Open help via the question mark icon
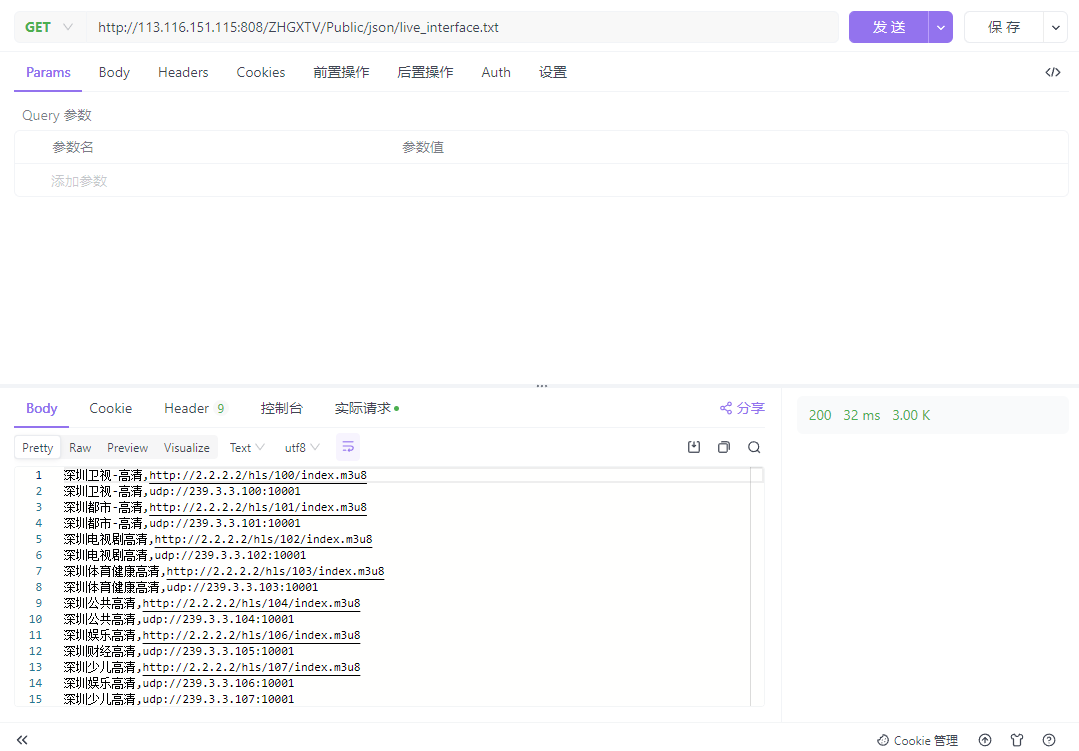Screen dimensions: 1079x751 pyautogui.click(x=1048, y=740)
